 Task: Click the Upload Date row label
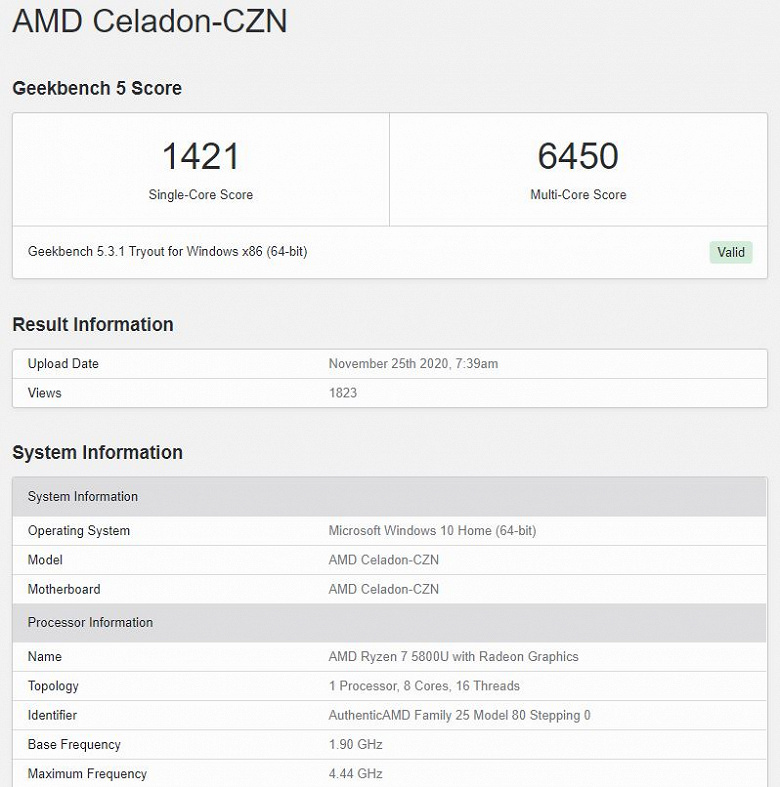[63, 364]
